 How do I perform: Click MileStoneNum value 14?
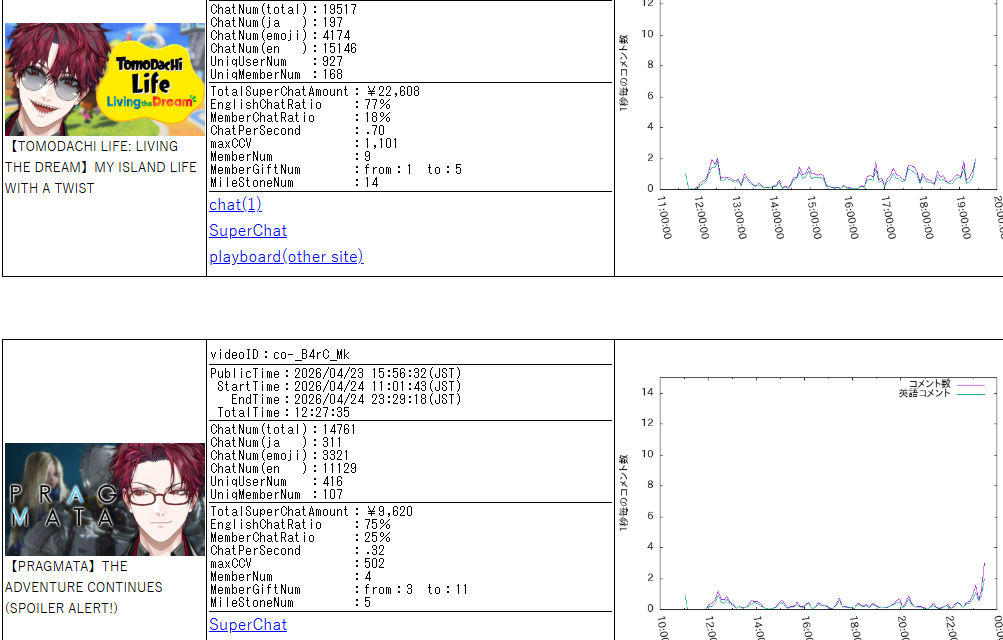[x=372, y=183]
